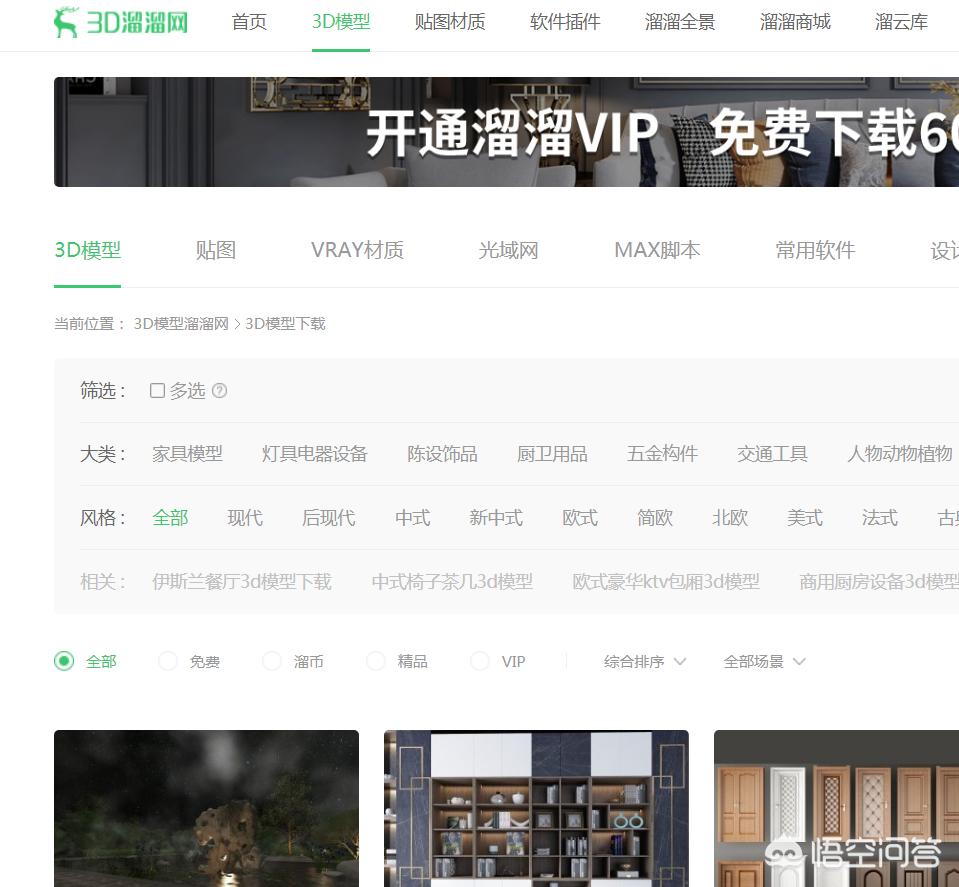Viewport: 959px width, 887px height.
Task: Open the bookshelf cabinet model thumbnail
Action: pyautogui.click(x=536, y=808)
